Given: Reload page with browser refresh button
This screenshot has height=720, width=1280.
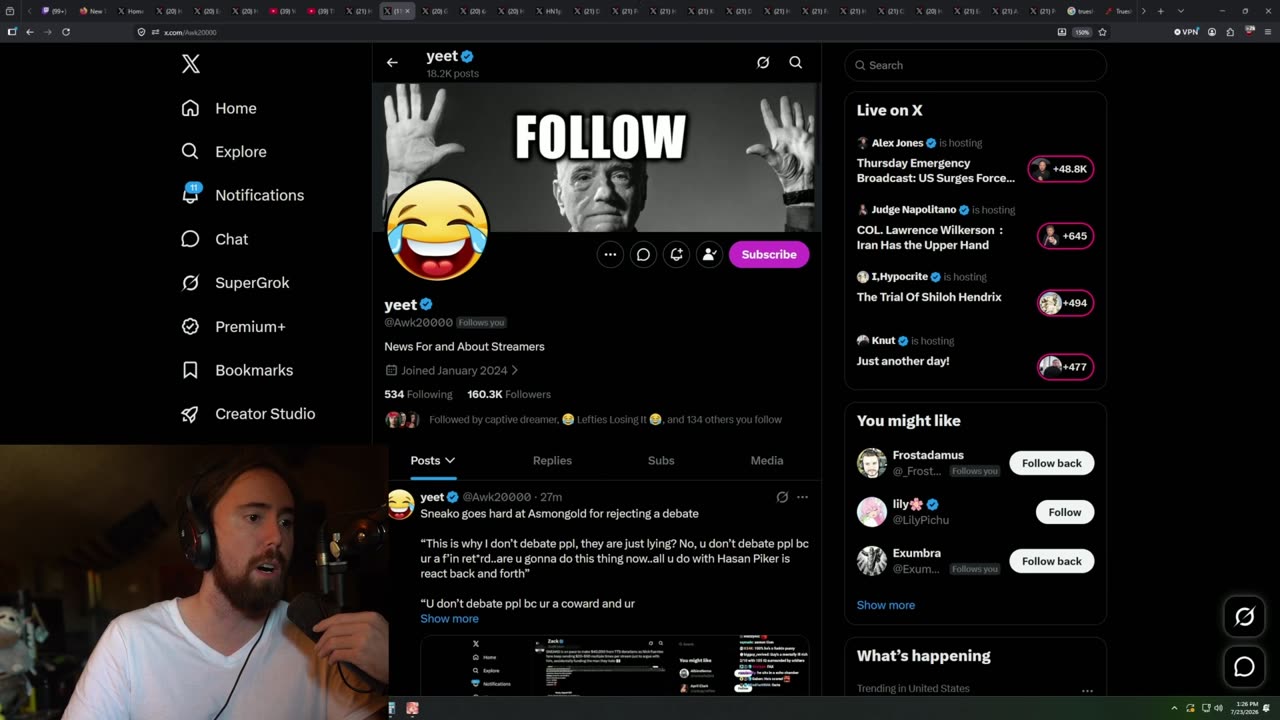Looking at the screenshot, I should point(66,32).
